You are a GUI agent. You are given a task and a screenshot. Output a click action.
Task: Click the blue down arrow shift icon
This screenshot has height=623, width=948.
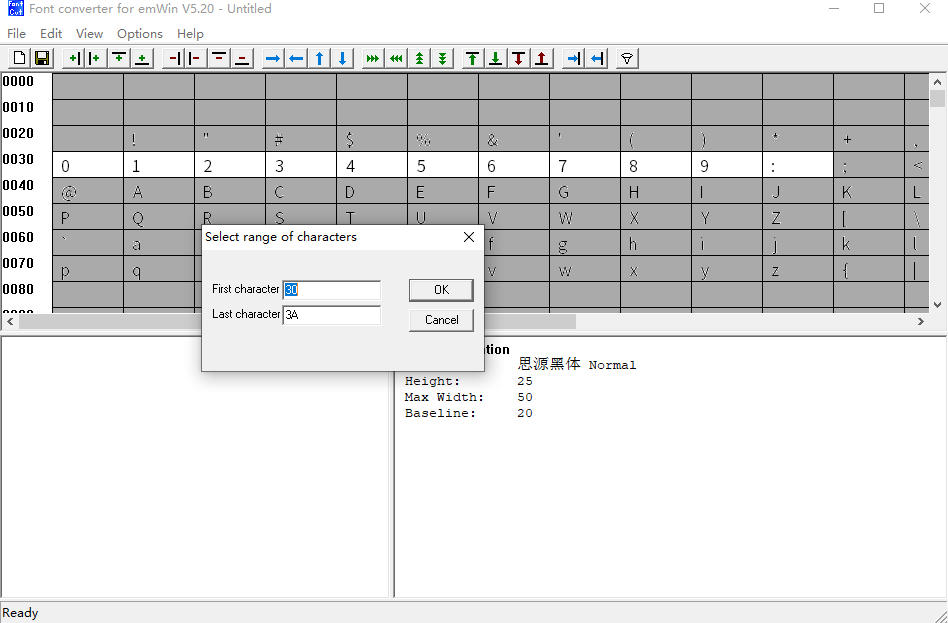(x=343, y=58)
